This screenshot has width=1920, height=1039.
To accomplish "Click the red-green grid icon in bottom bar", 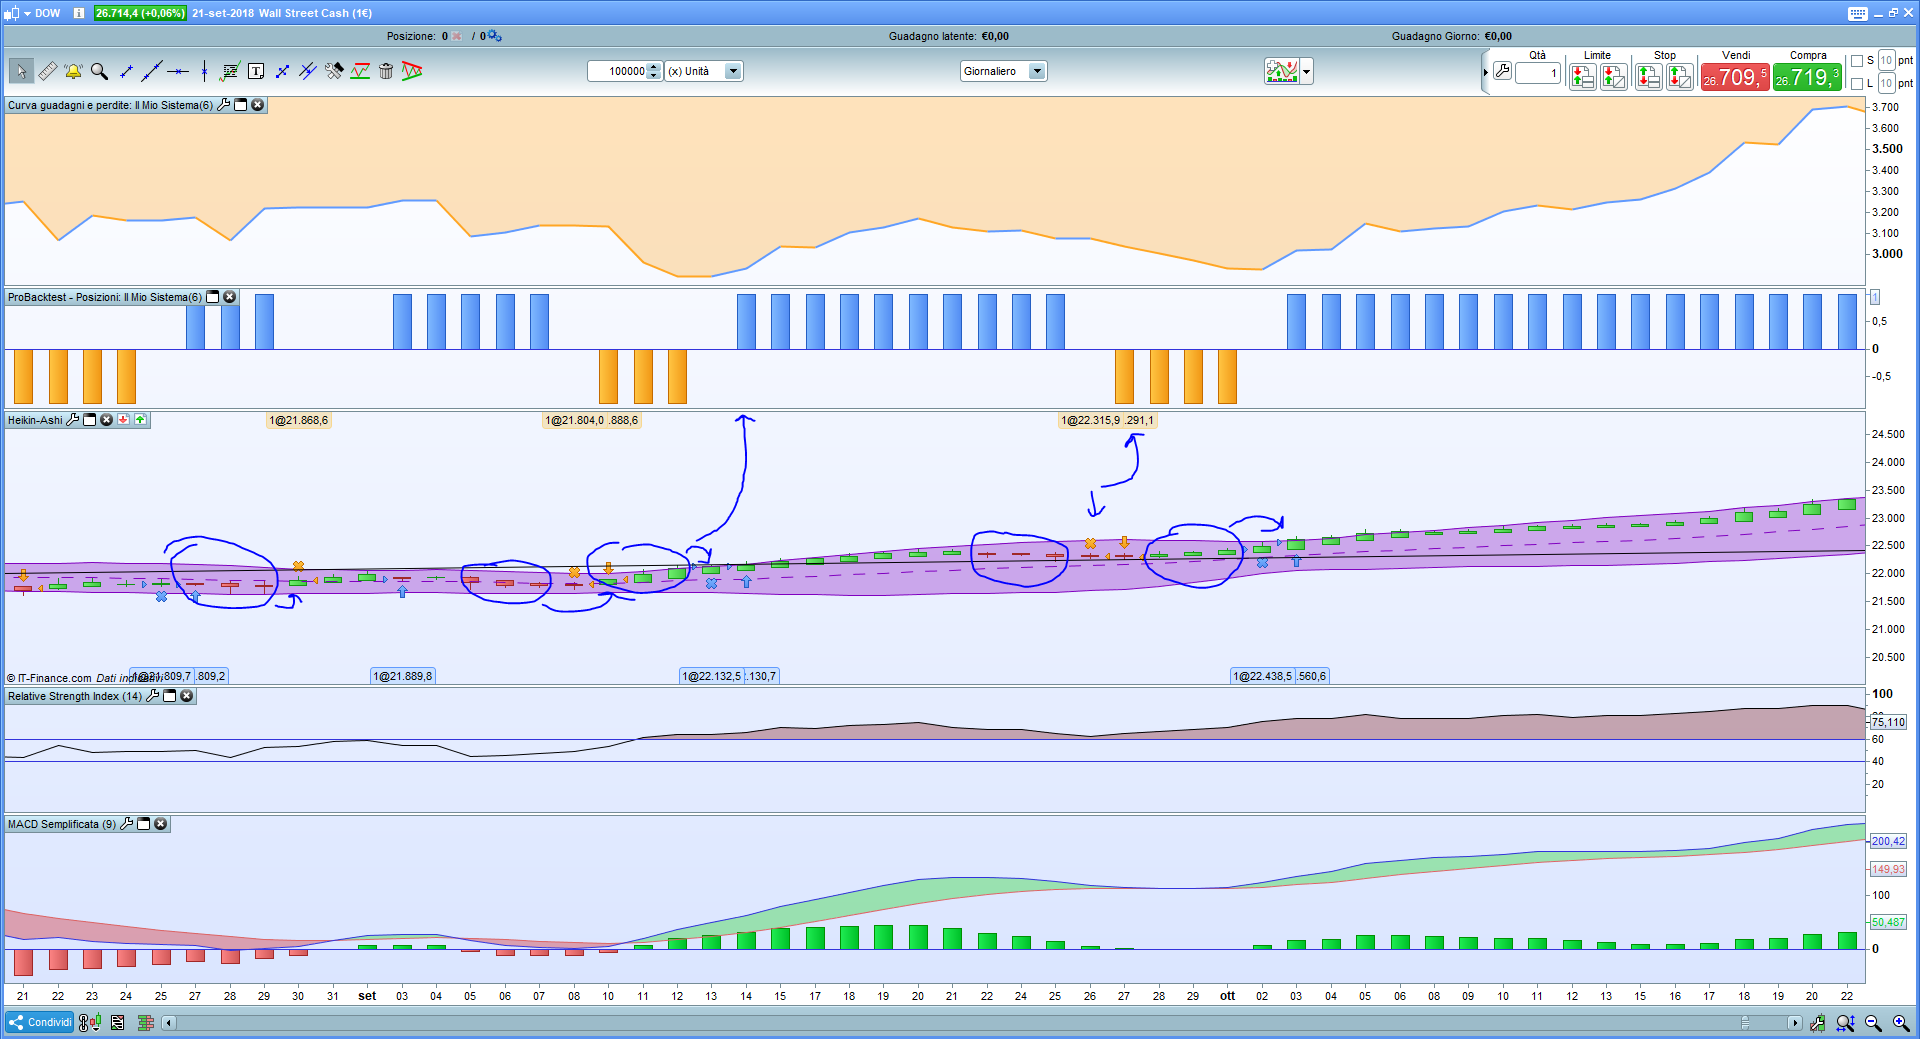I will coord(145,1022).
